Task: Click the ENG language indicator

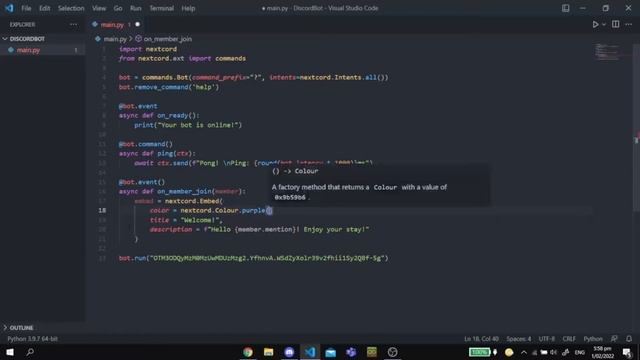Action: coord(580,352)
